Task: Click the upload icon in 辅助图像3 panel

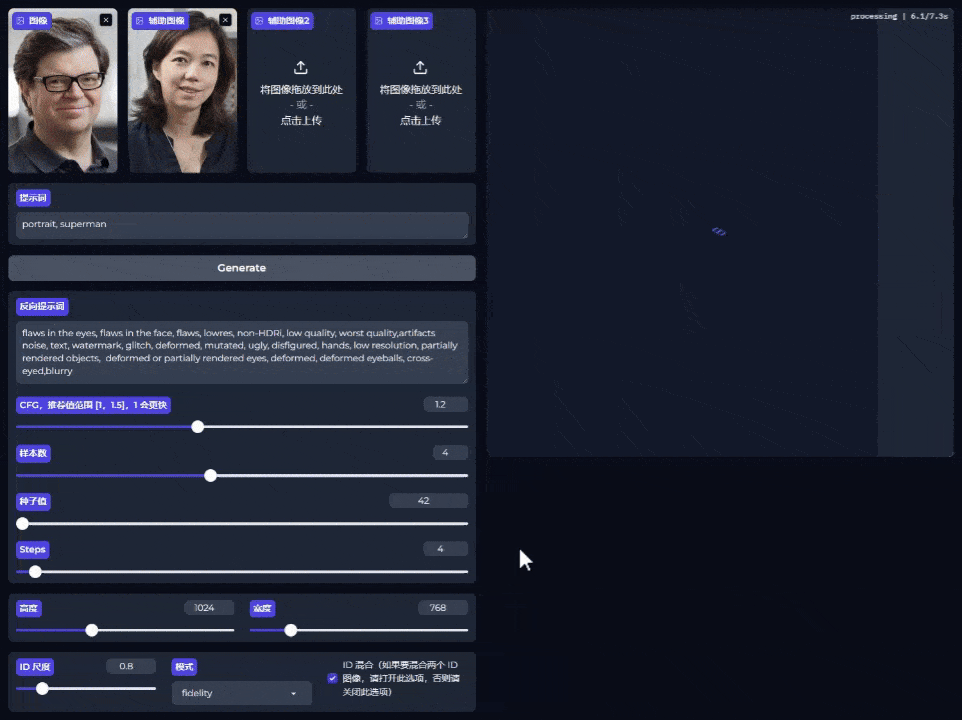Action: tap(420, 67)
